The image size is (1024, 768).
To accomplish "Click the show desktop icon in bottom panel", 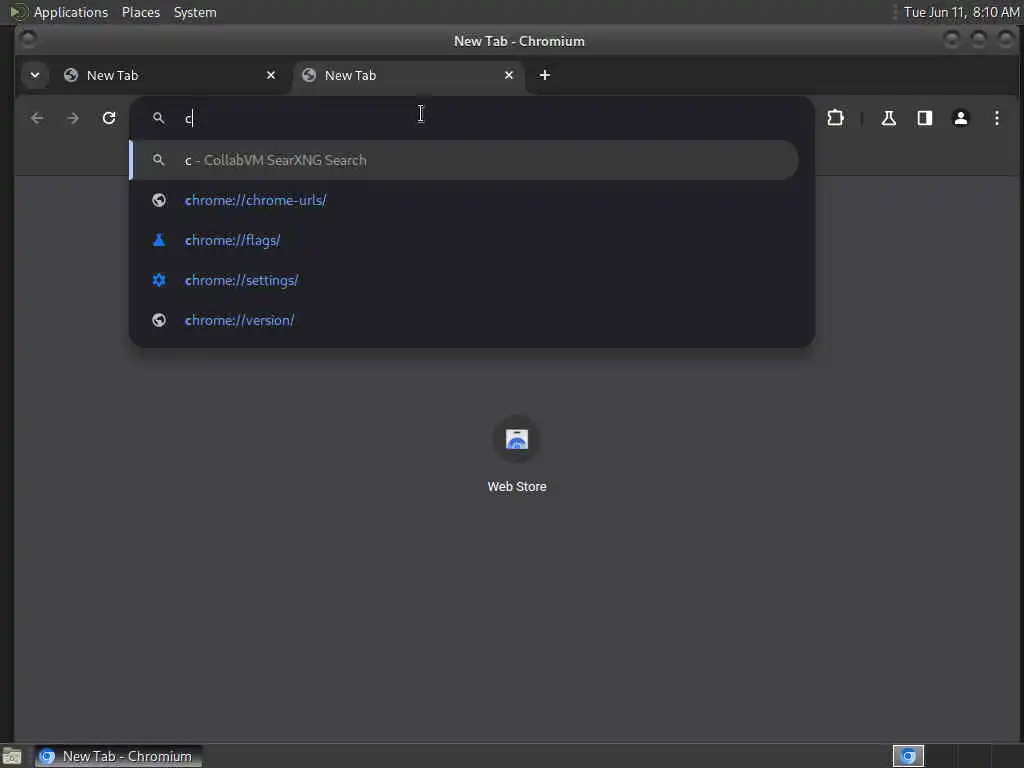I will pos(12,757).
